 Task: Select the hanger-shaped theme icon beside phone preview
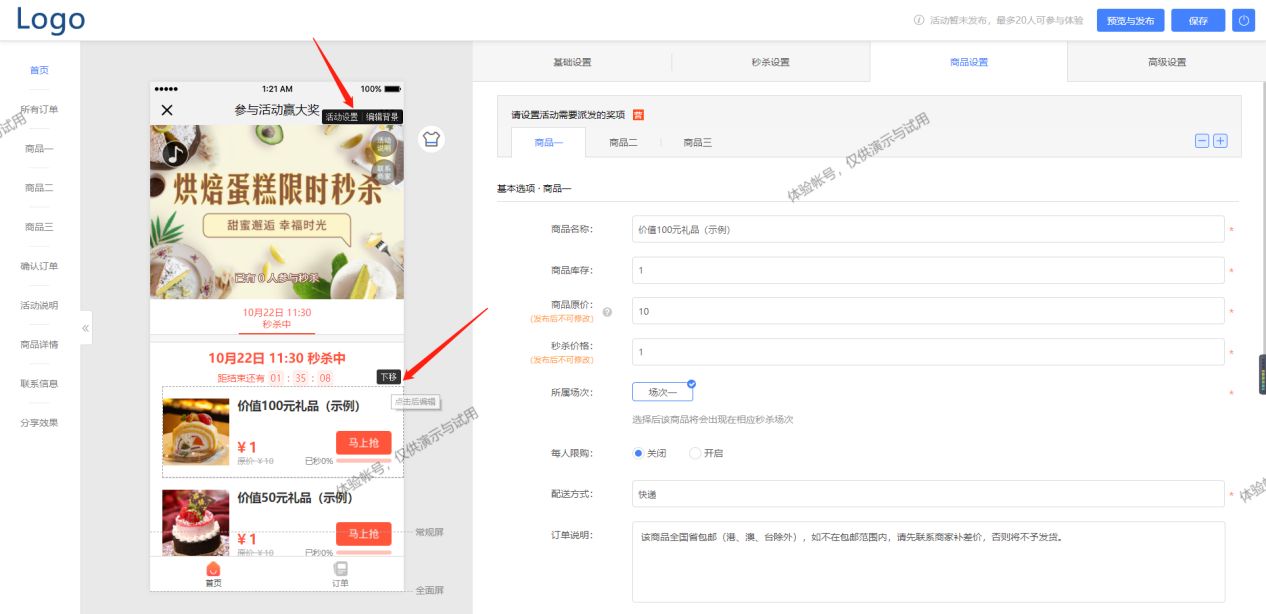point(431,141)
